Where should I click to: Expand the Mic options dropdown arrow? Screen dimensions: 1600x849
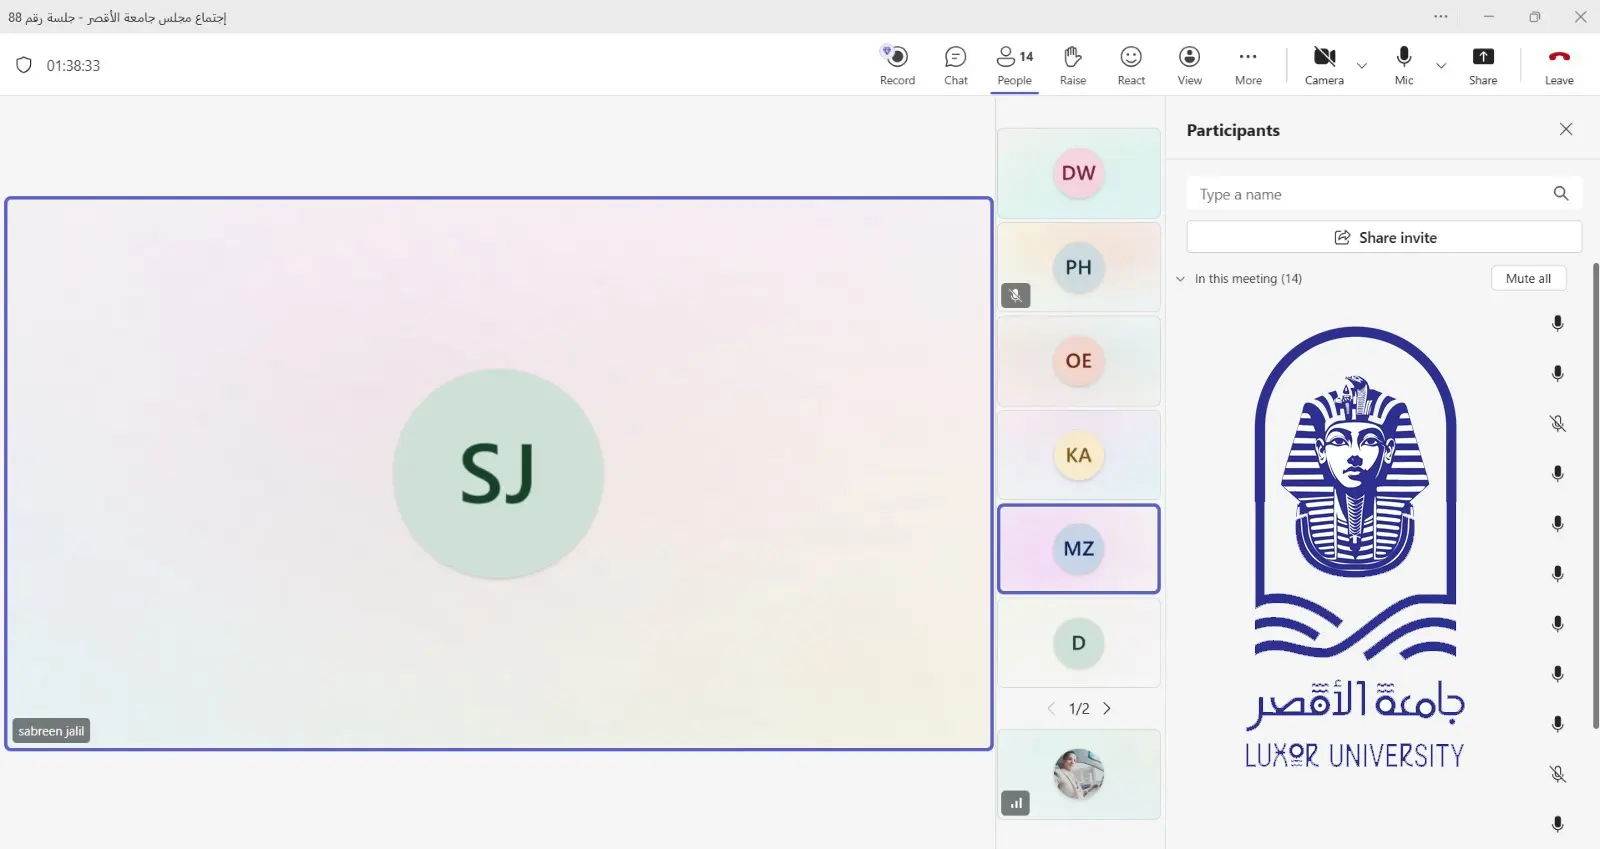[1441, 66]
